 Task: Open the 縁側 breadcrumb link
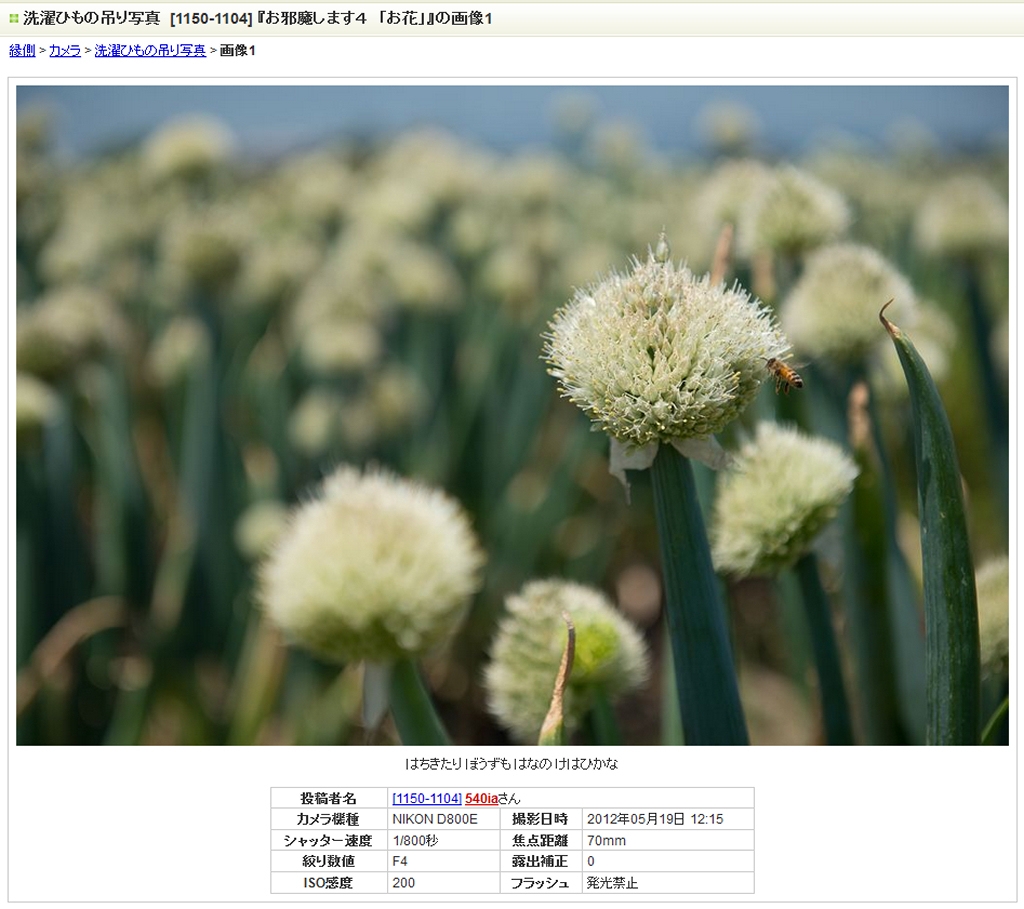click(x=22, y=50)
